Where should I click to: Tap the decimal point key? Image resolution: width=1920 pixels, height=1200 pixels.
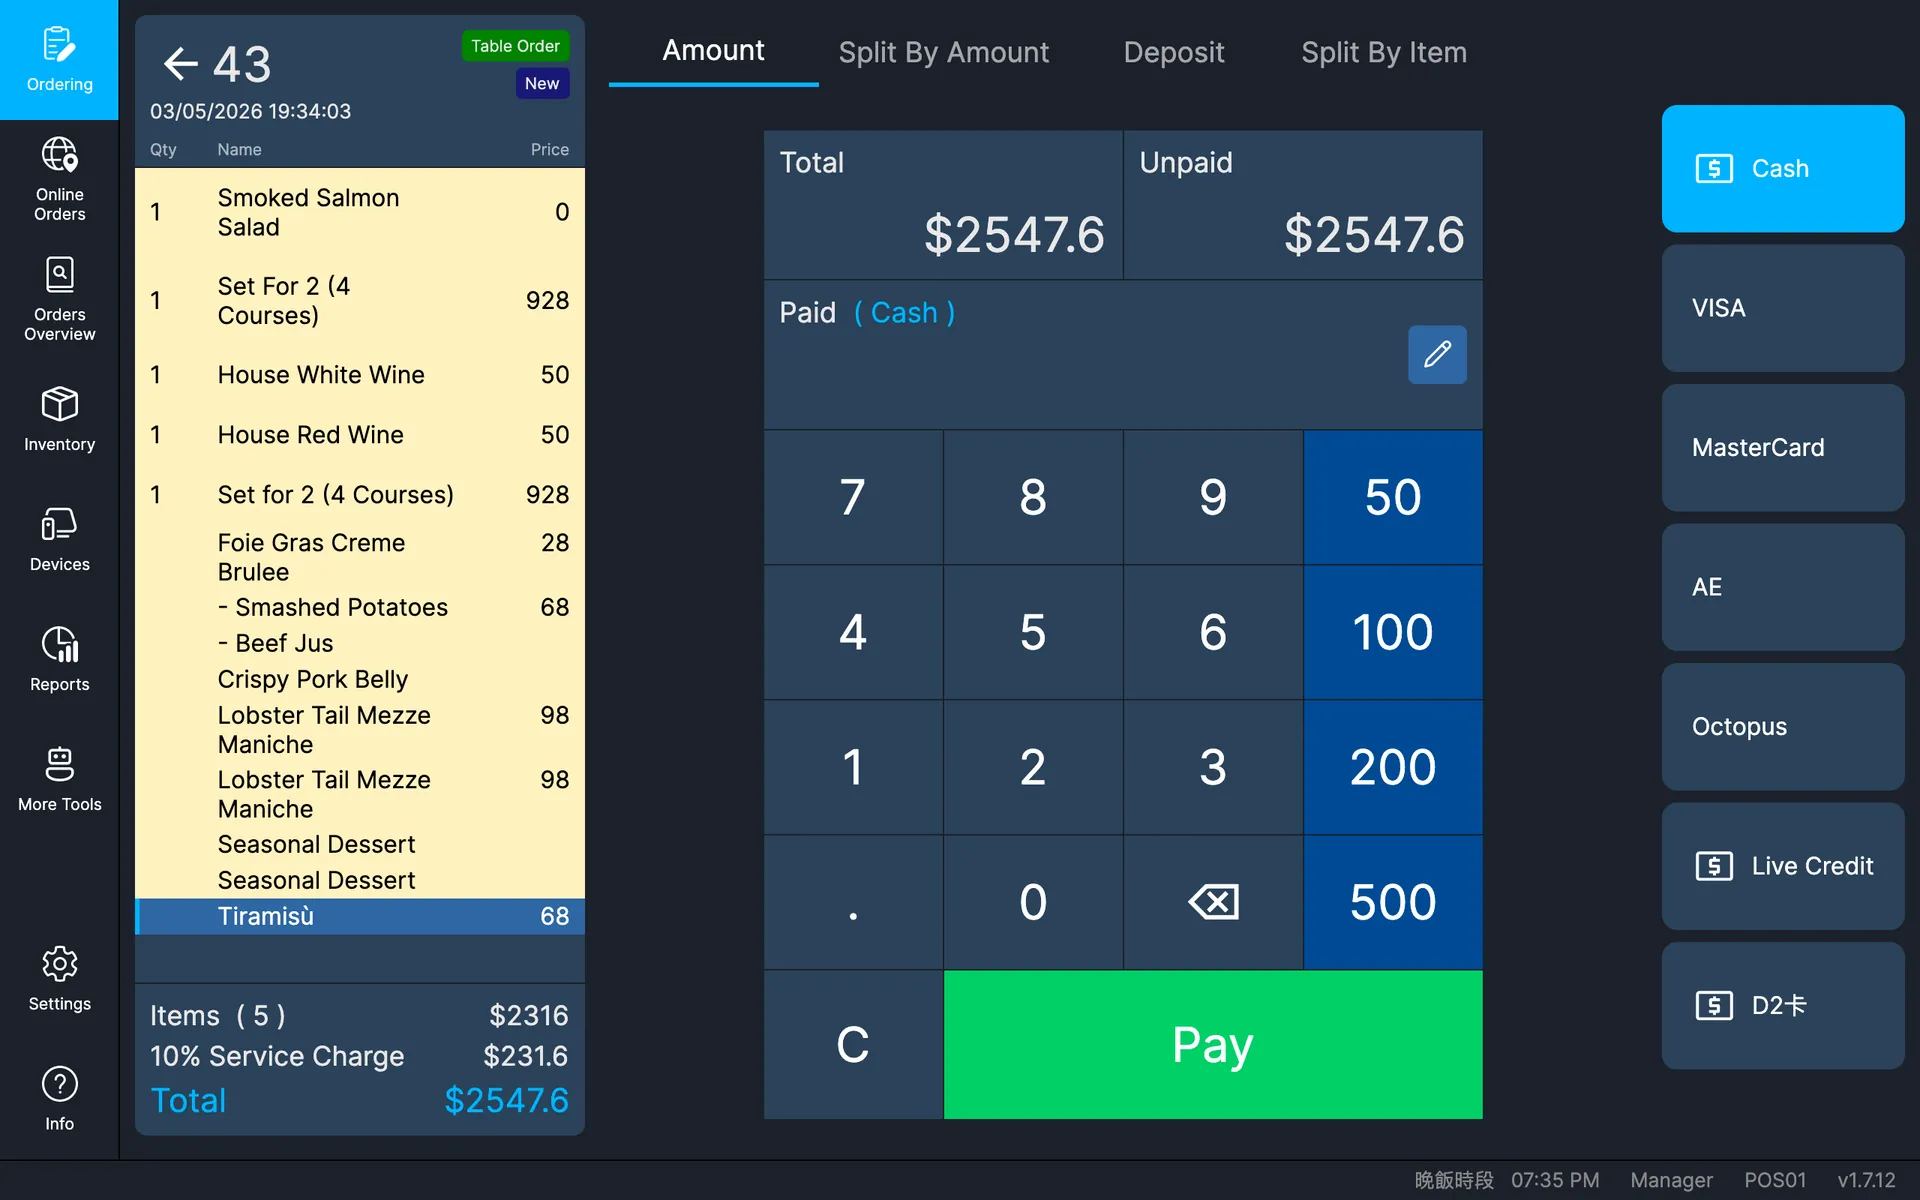pos(853,902)
